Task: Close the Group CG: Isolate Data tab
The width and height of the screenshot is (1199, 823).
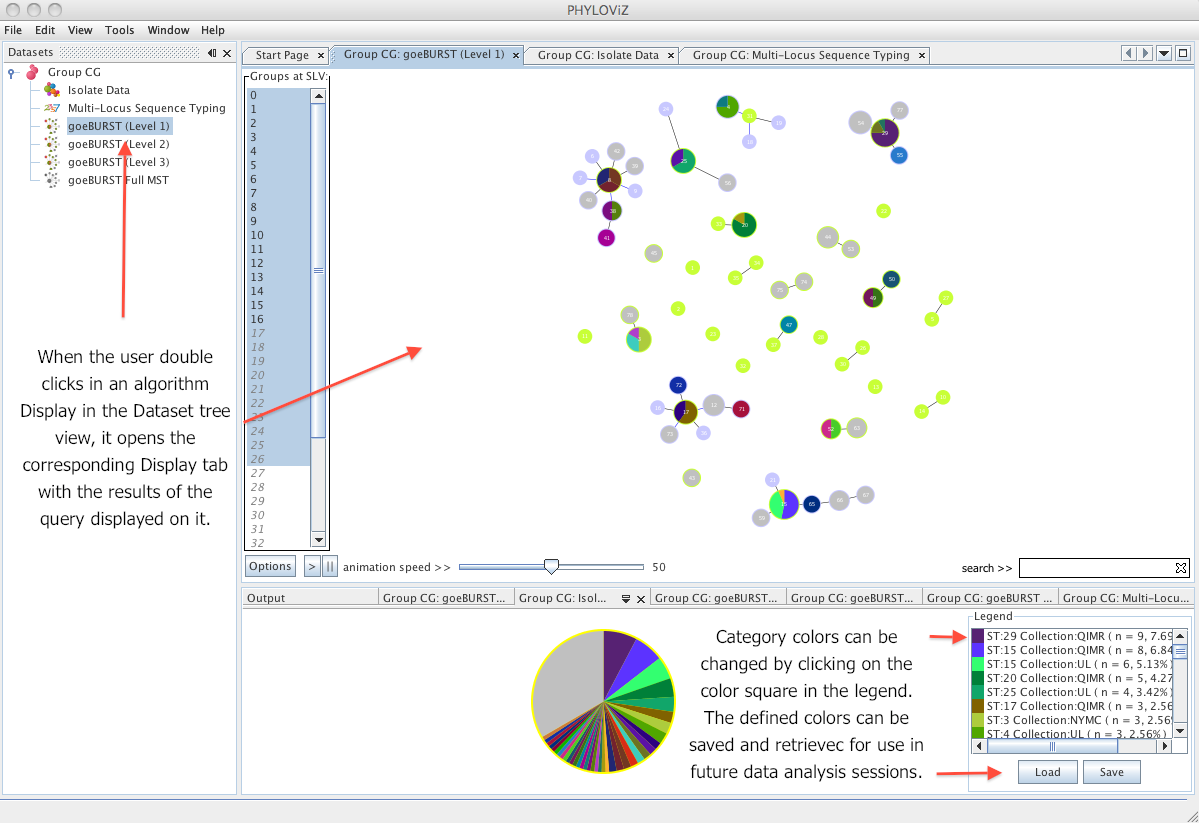Action: [671, 56]
